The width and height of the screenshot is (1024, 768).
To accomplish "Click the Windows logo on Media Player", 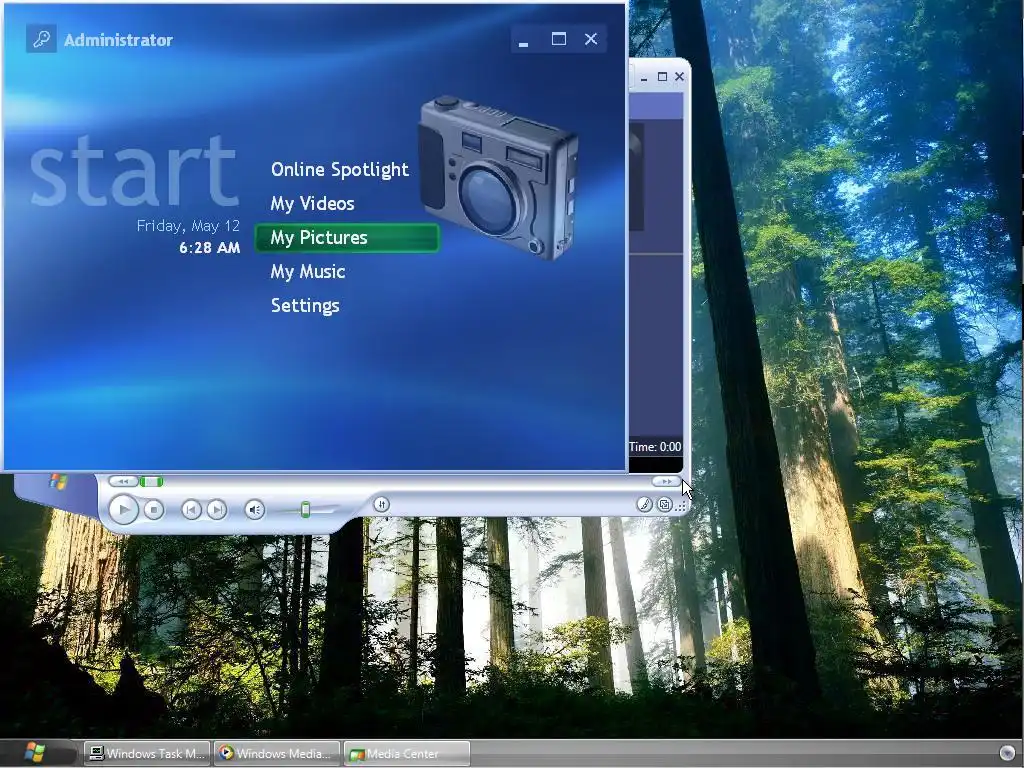I will 58,482.
